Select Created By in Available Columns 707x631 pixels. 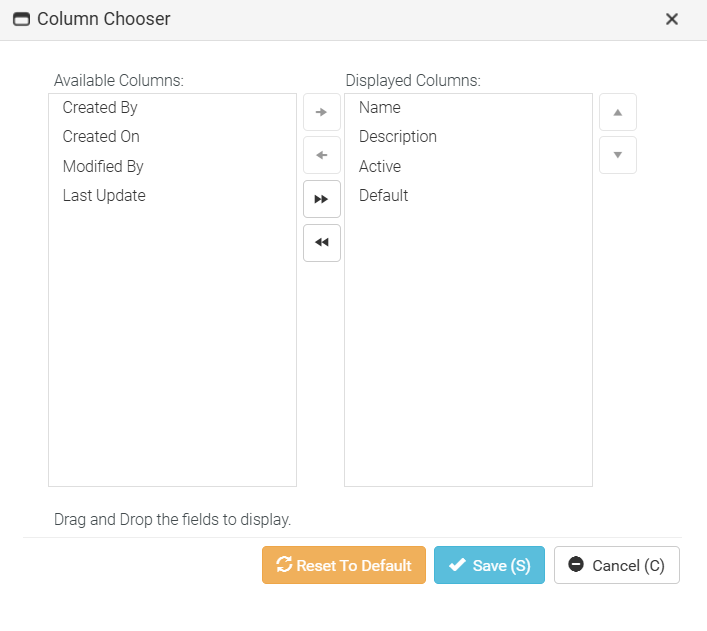tap(100, 107)
